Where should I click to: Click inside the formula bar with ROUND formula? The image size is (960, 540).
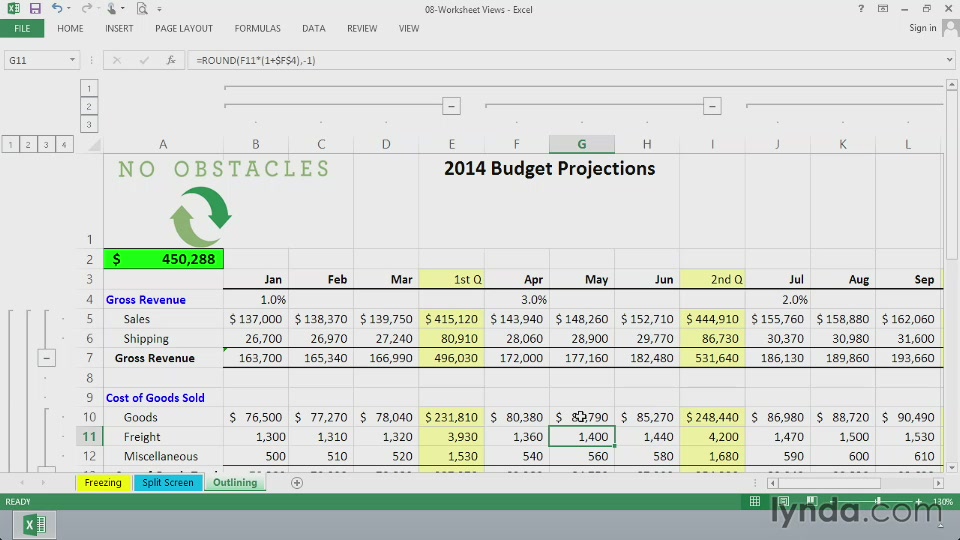(563, 60)
